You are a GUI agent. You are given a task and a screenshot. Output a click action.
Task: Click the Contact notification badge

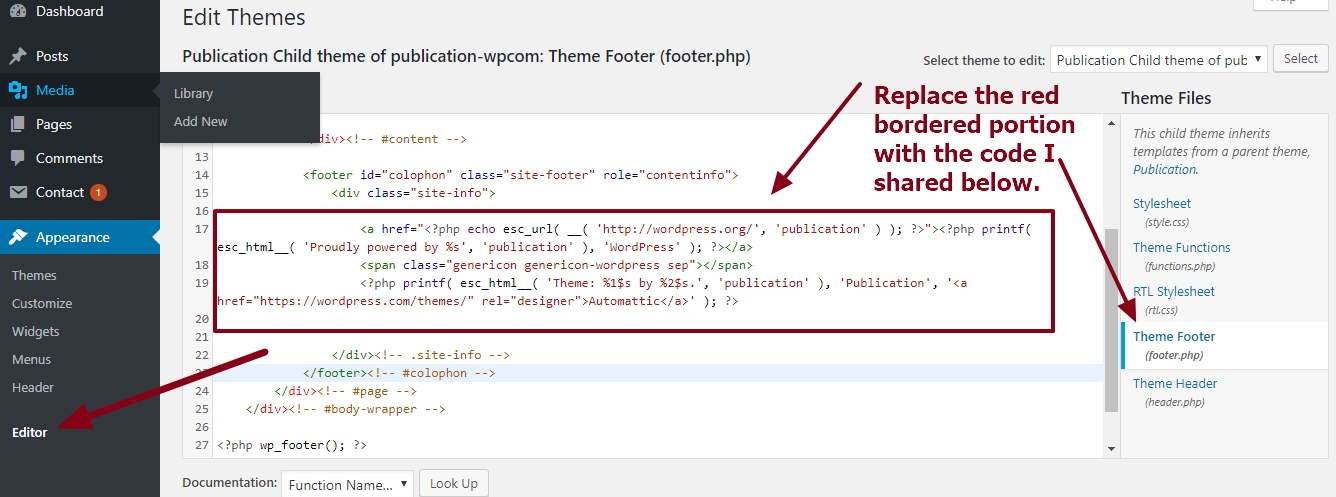[98, 192]
